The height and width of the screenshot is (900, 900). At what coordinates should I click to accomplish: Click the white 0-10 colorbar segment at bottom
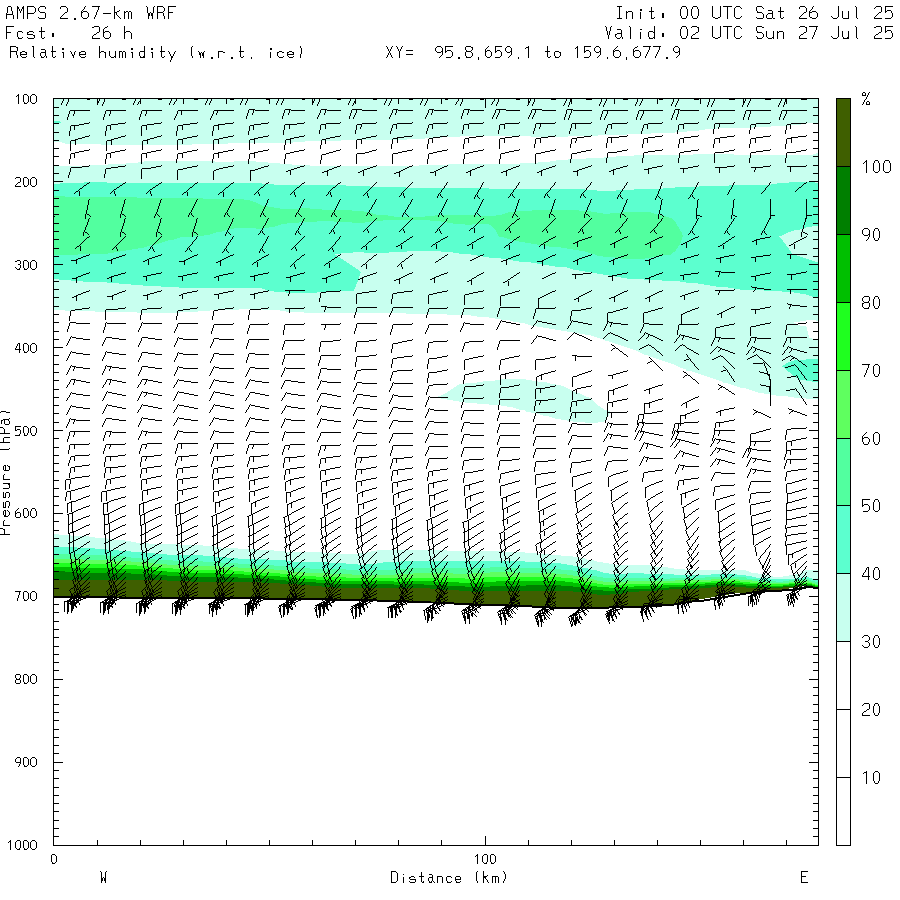(x=843, y=811)
